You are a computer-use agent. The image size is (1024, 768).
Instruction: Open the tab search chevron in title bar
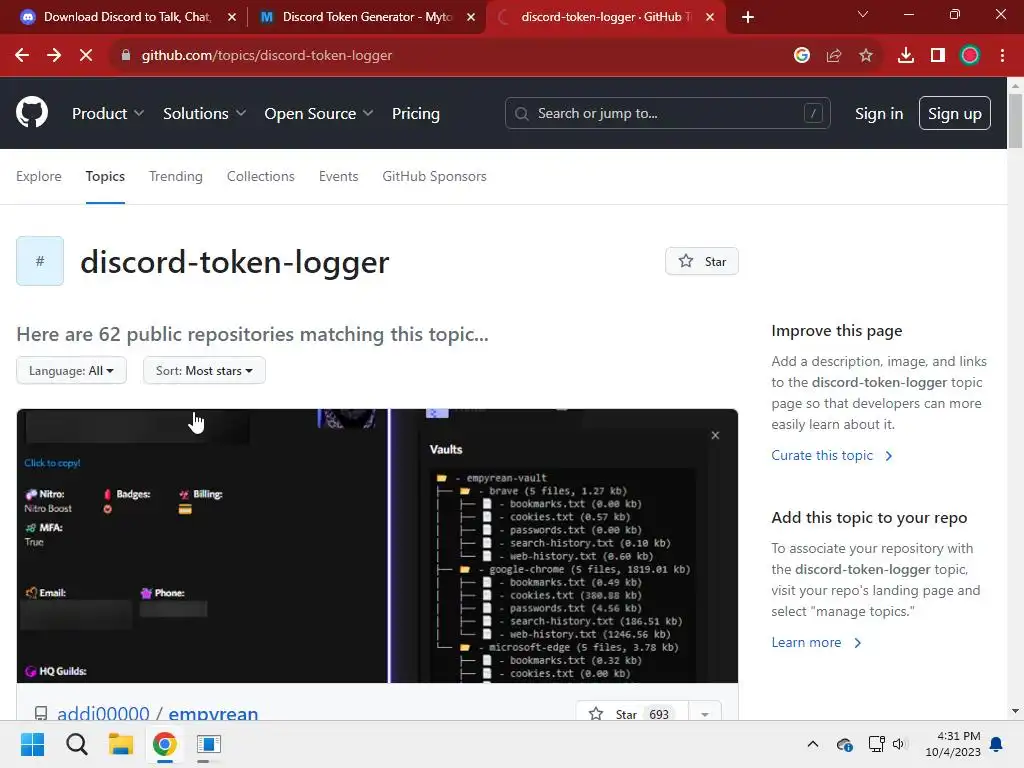click(863, 14)
